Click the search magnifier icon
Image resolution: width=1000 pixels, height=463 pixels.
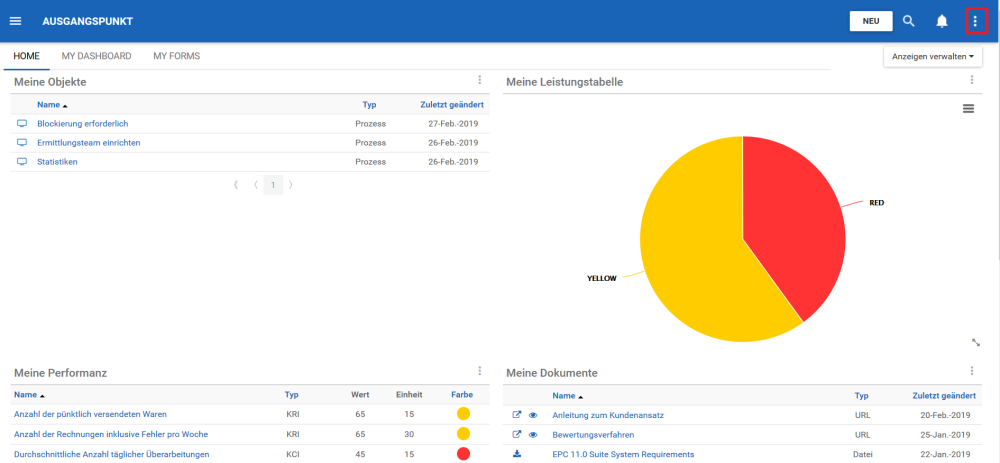coord(909,21)
